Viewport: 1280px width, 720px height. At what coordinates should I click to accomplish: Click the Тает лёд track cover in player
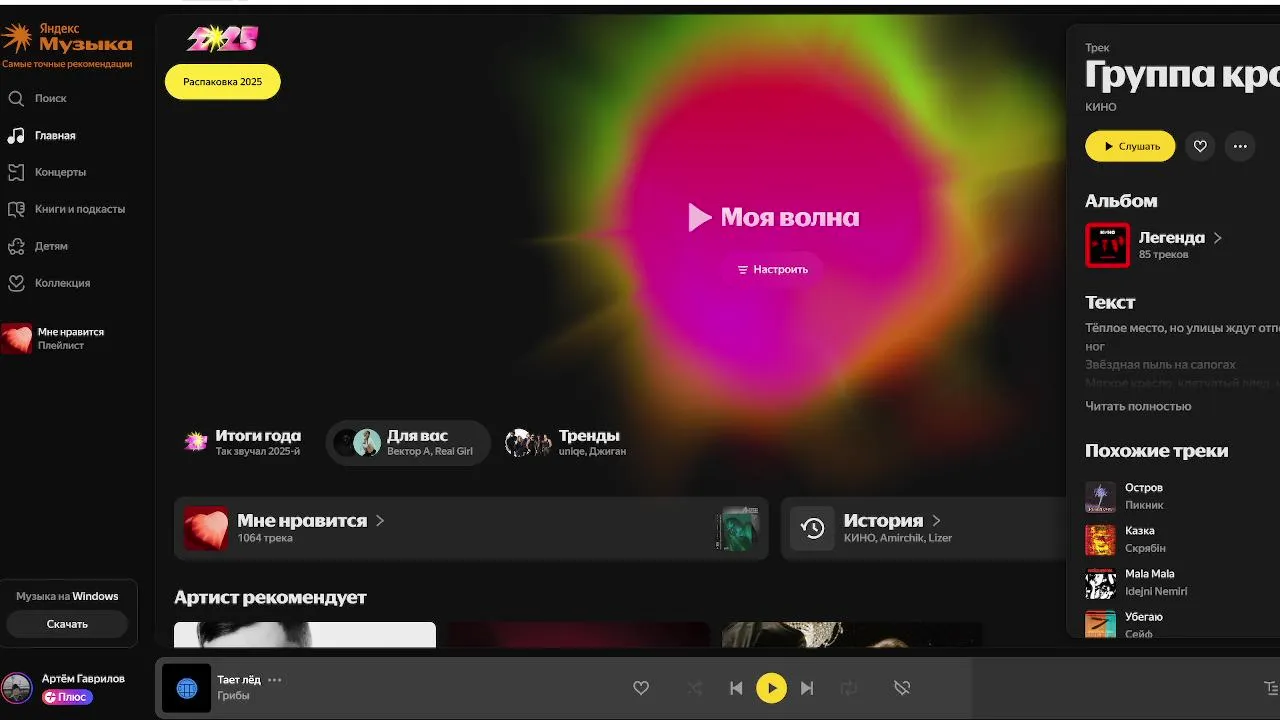(x=186, y=688)
